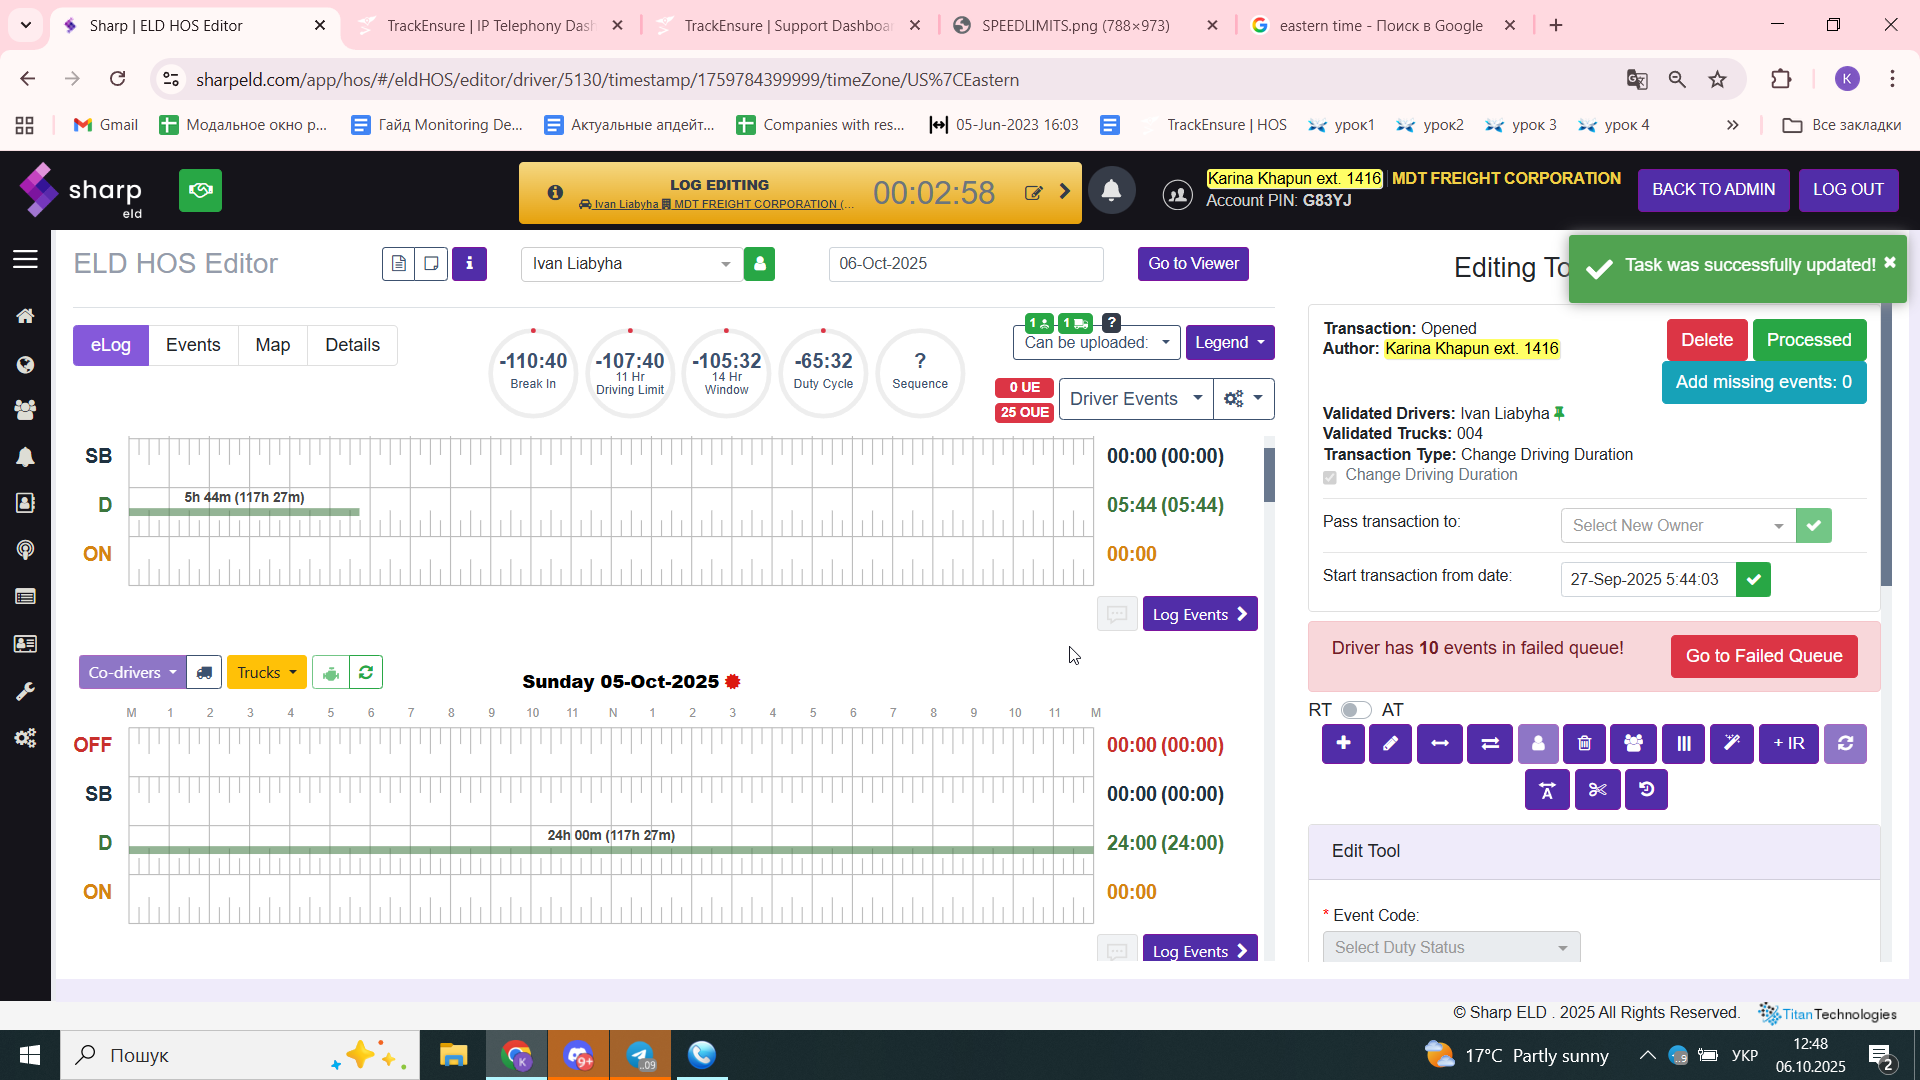Open the Driver Events dropdown
This screenshot has width=1920, height=1080.
point(1135,399)
